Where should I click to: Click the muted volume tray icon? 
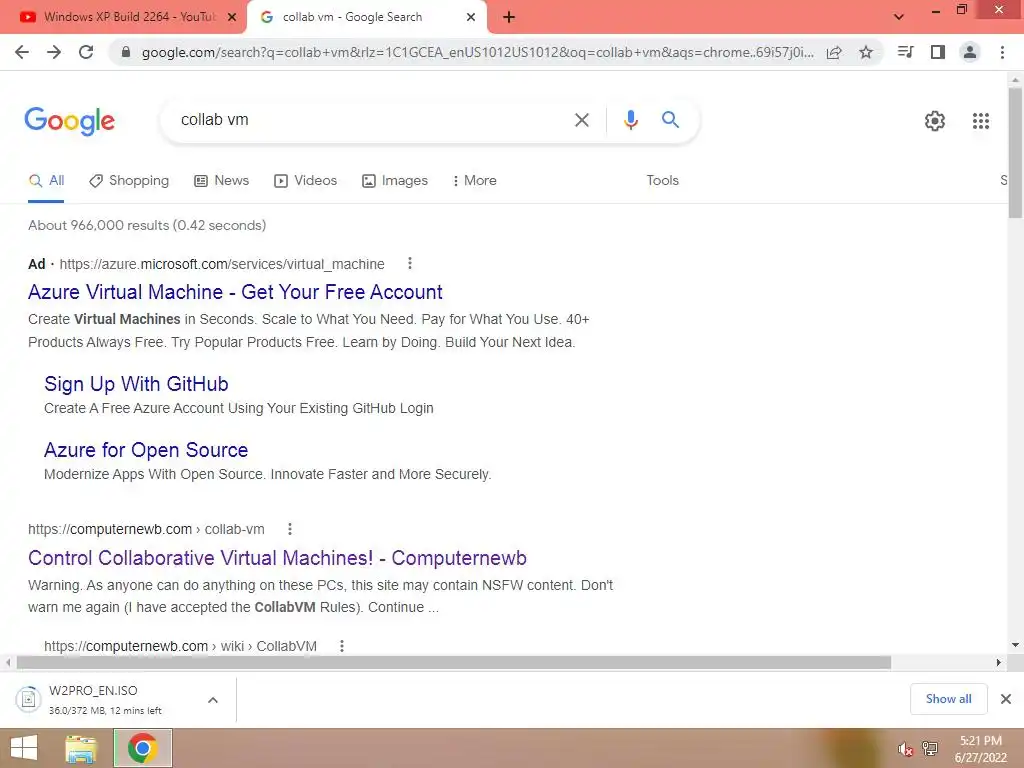pos(905,749)
